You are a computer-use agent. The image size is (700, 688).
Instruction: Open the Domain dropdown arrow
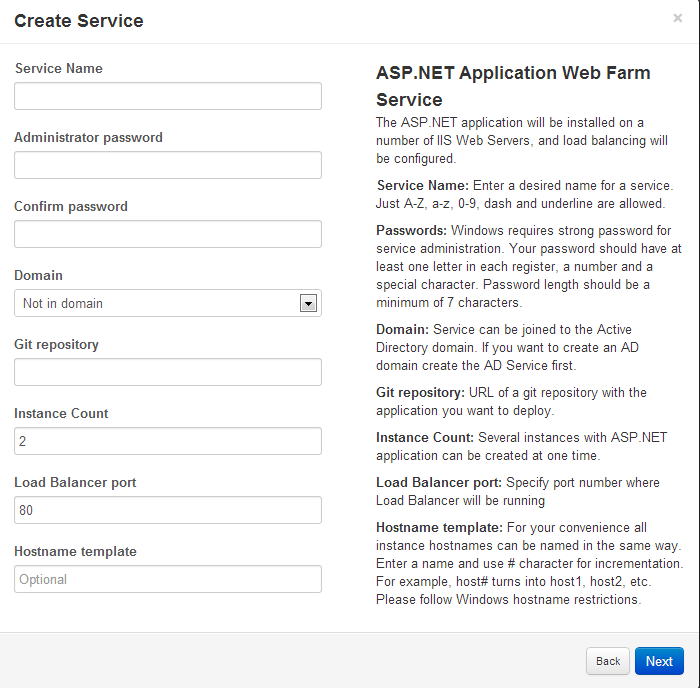click(308, 303)
